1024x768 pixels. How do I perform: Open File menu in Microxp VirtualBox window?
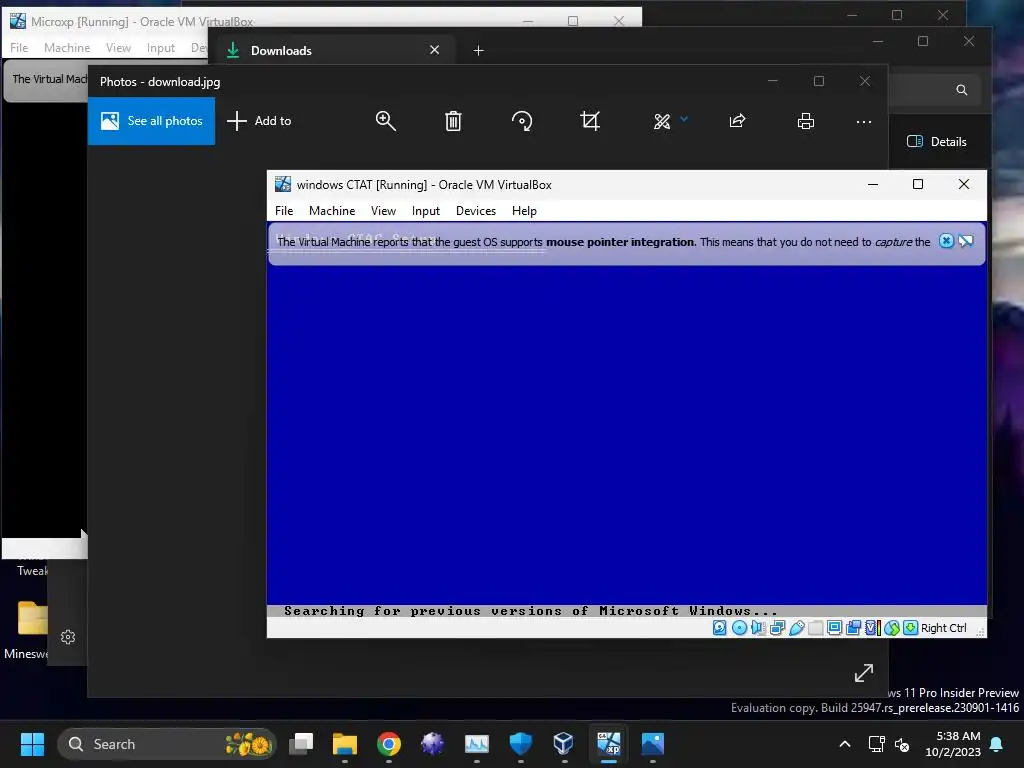19,48
